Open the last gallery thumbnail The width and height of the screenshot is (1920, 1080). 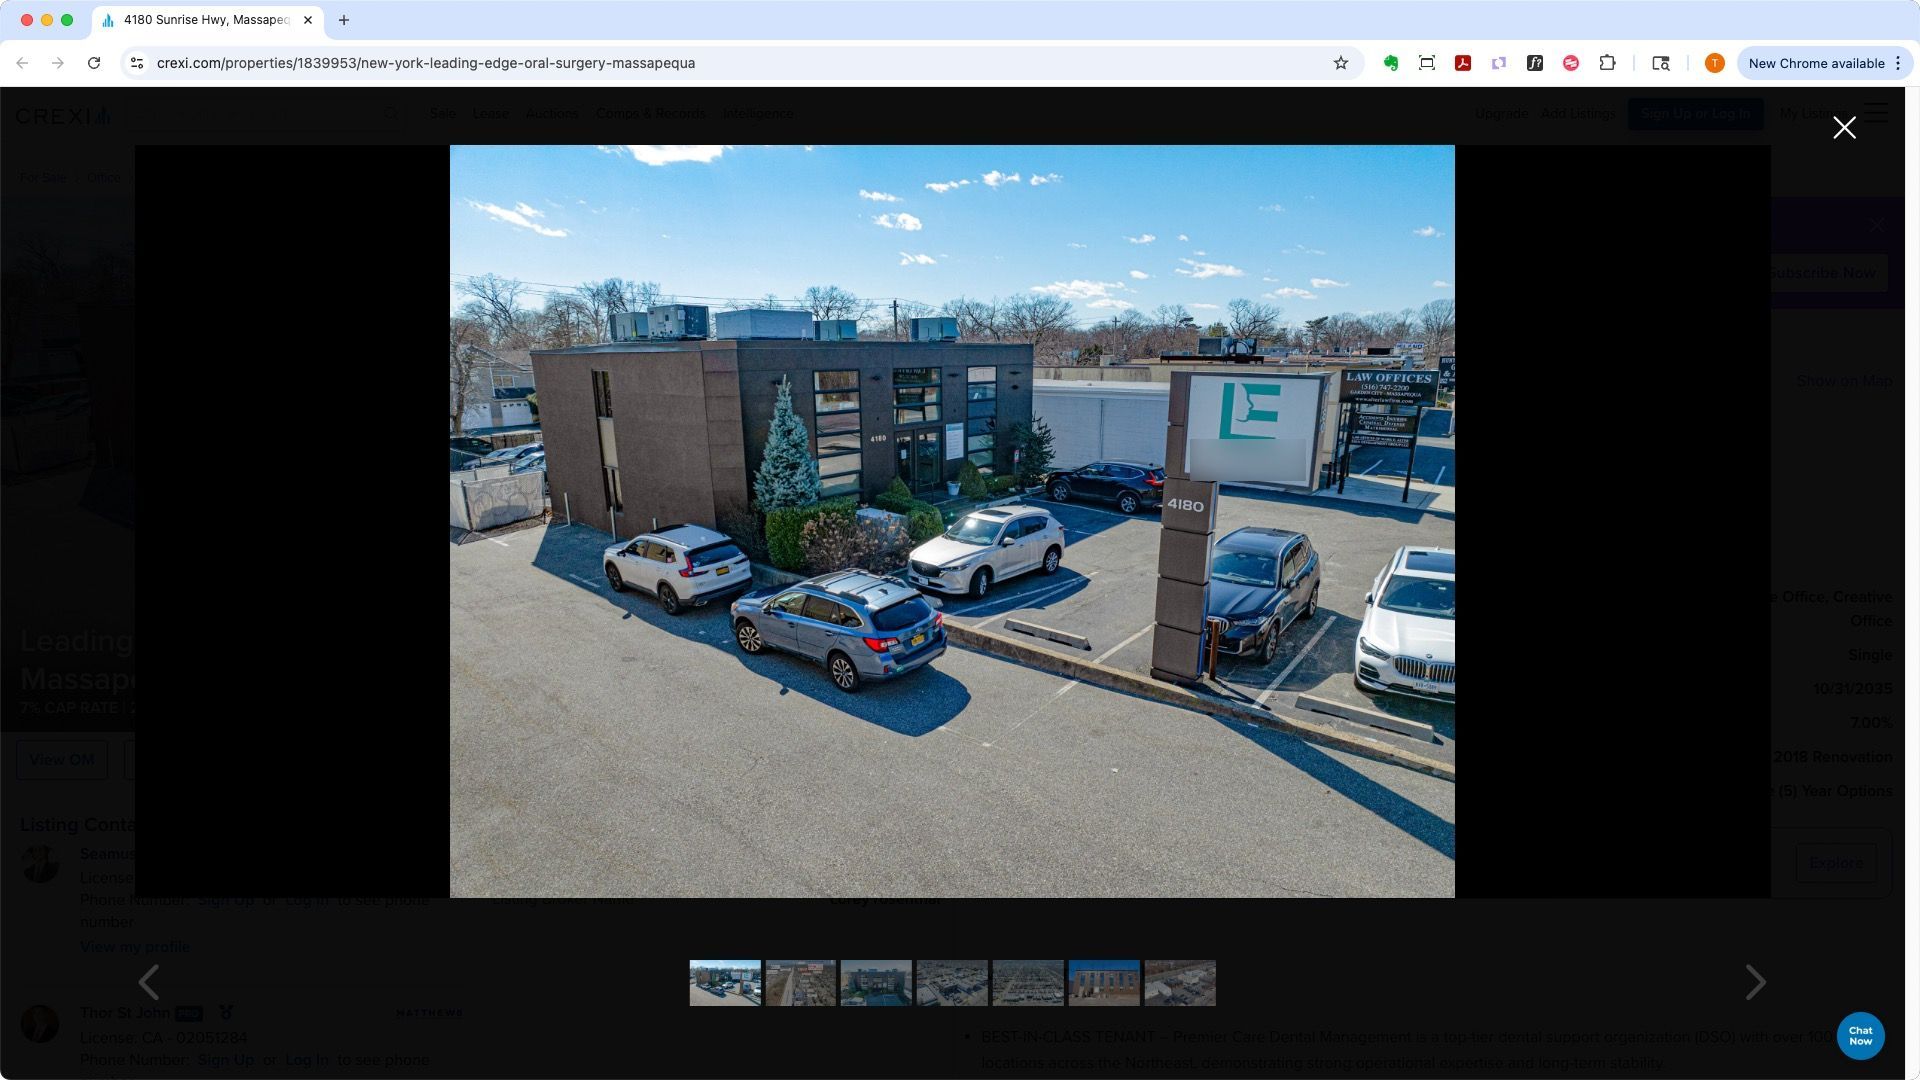point(1180,983)
